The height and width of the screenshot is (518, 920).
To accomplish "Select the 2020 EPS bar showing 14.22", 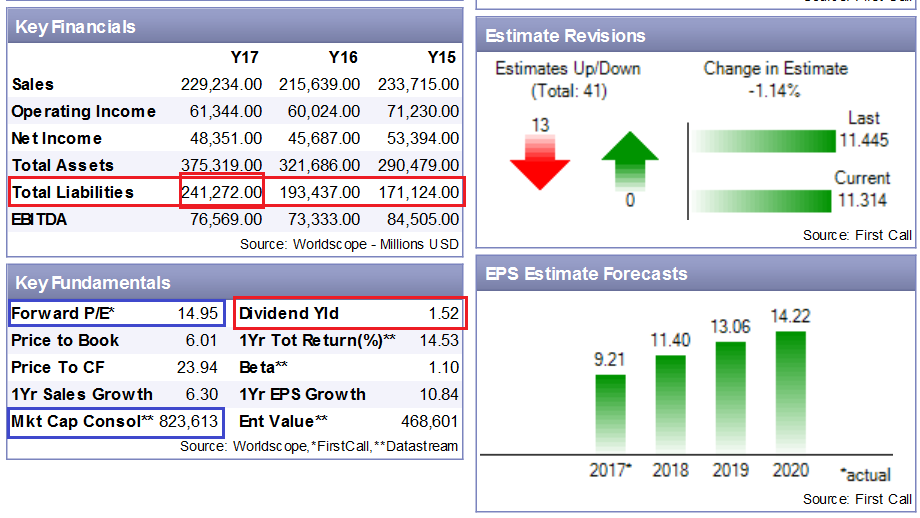I will click(790, 391).
